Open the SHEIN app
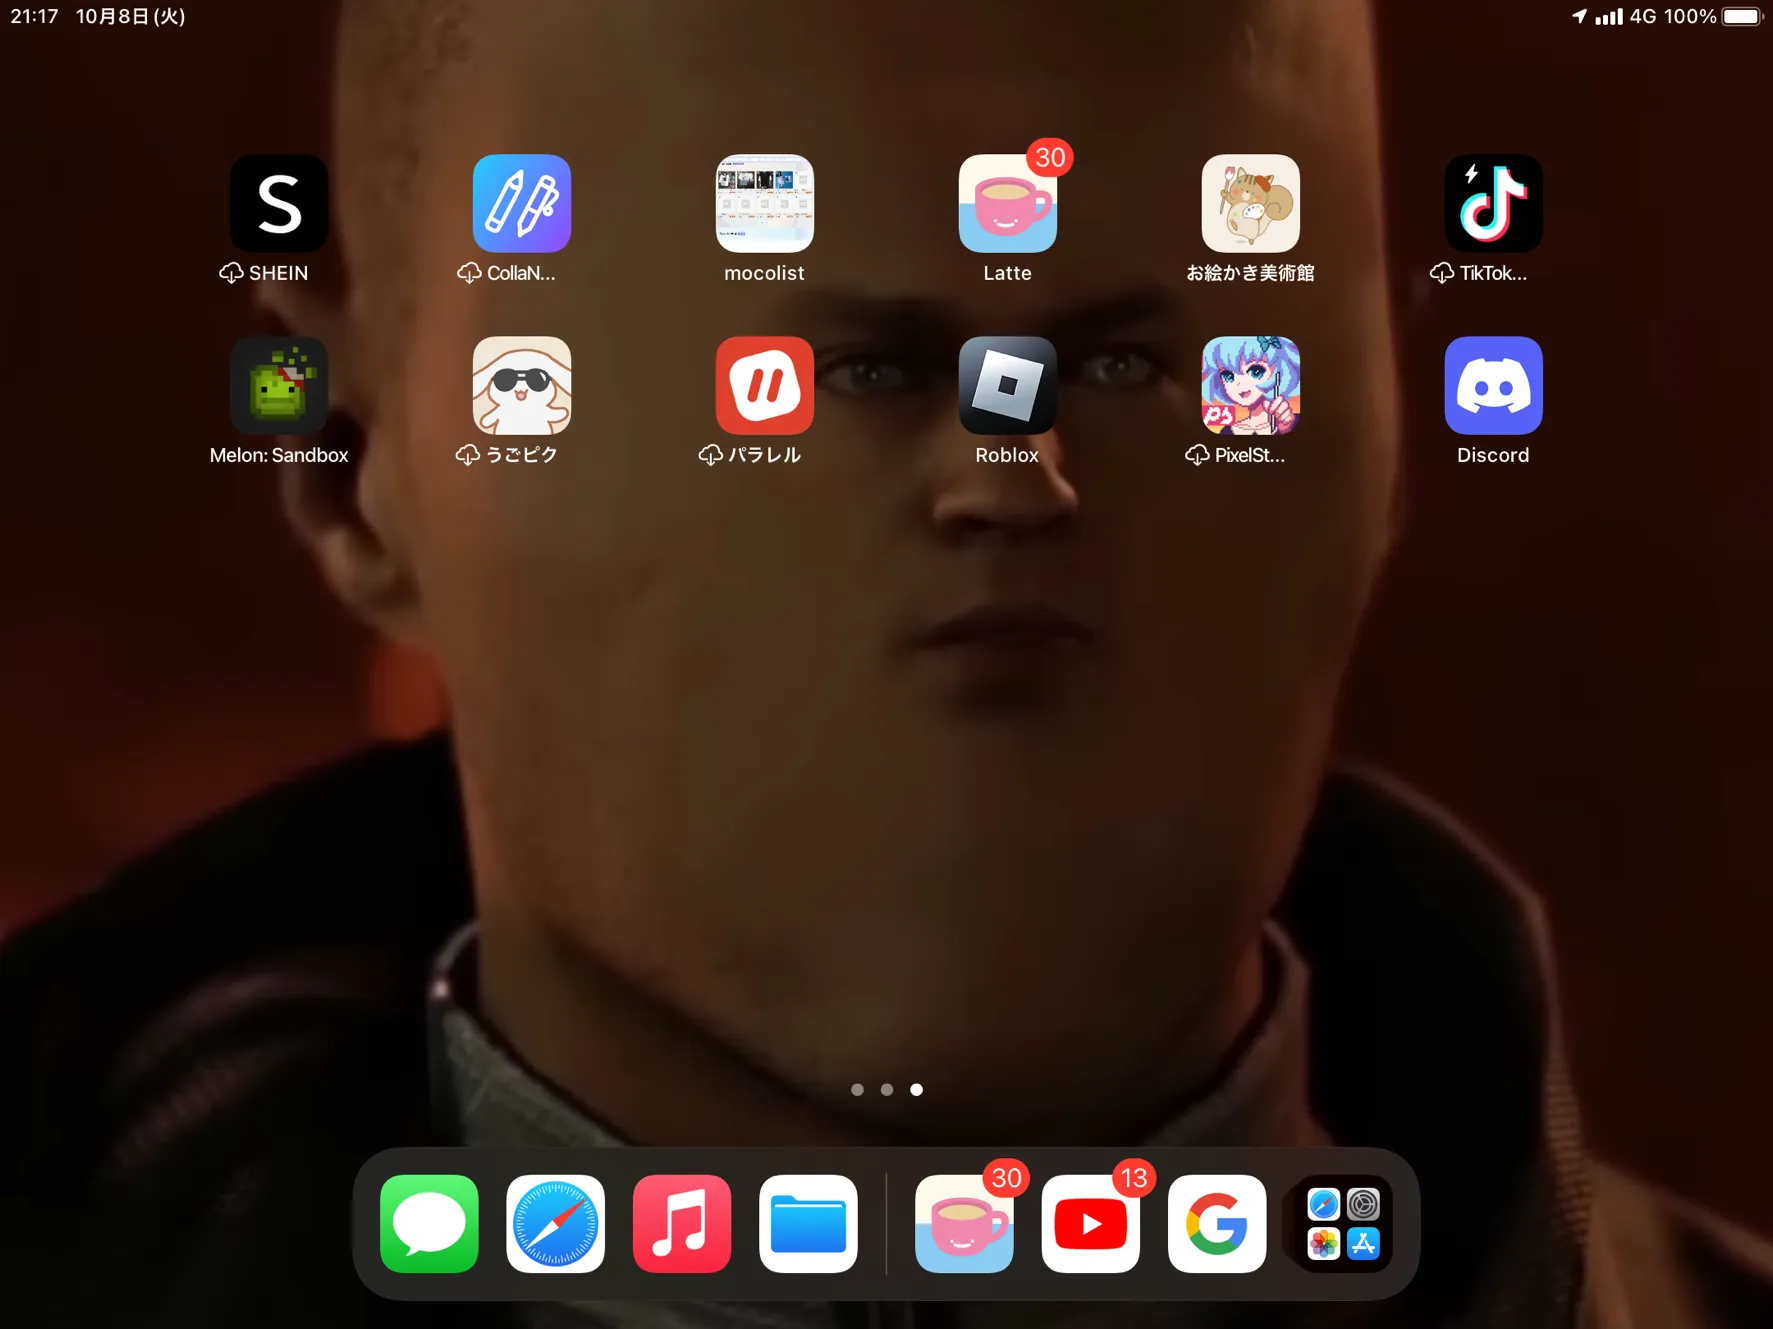The width and height of the screenshot is (1773, 1329). (279, 203)
